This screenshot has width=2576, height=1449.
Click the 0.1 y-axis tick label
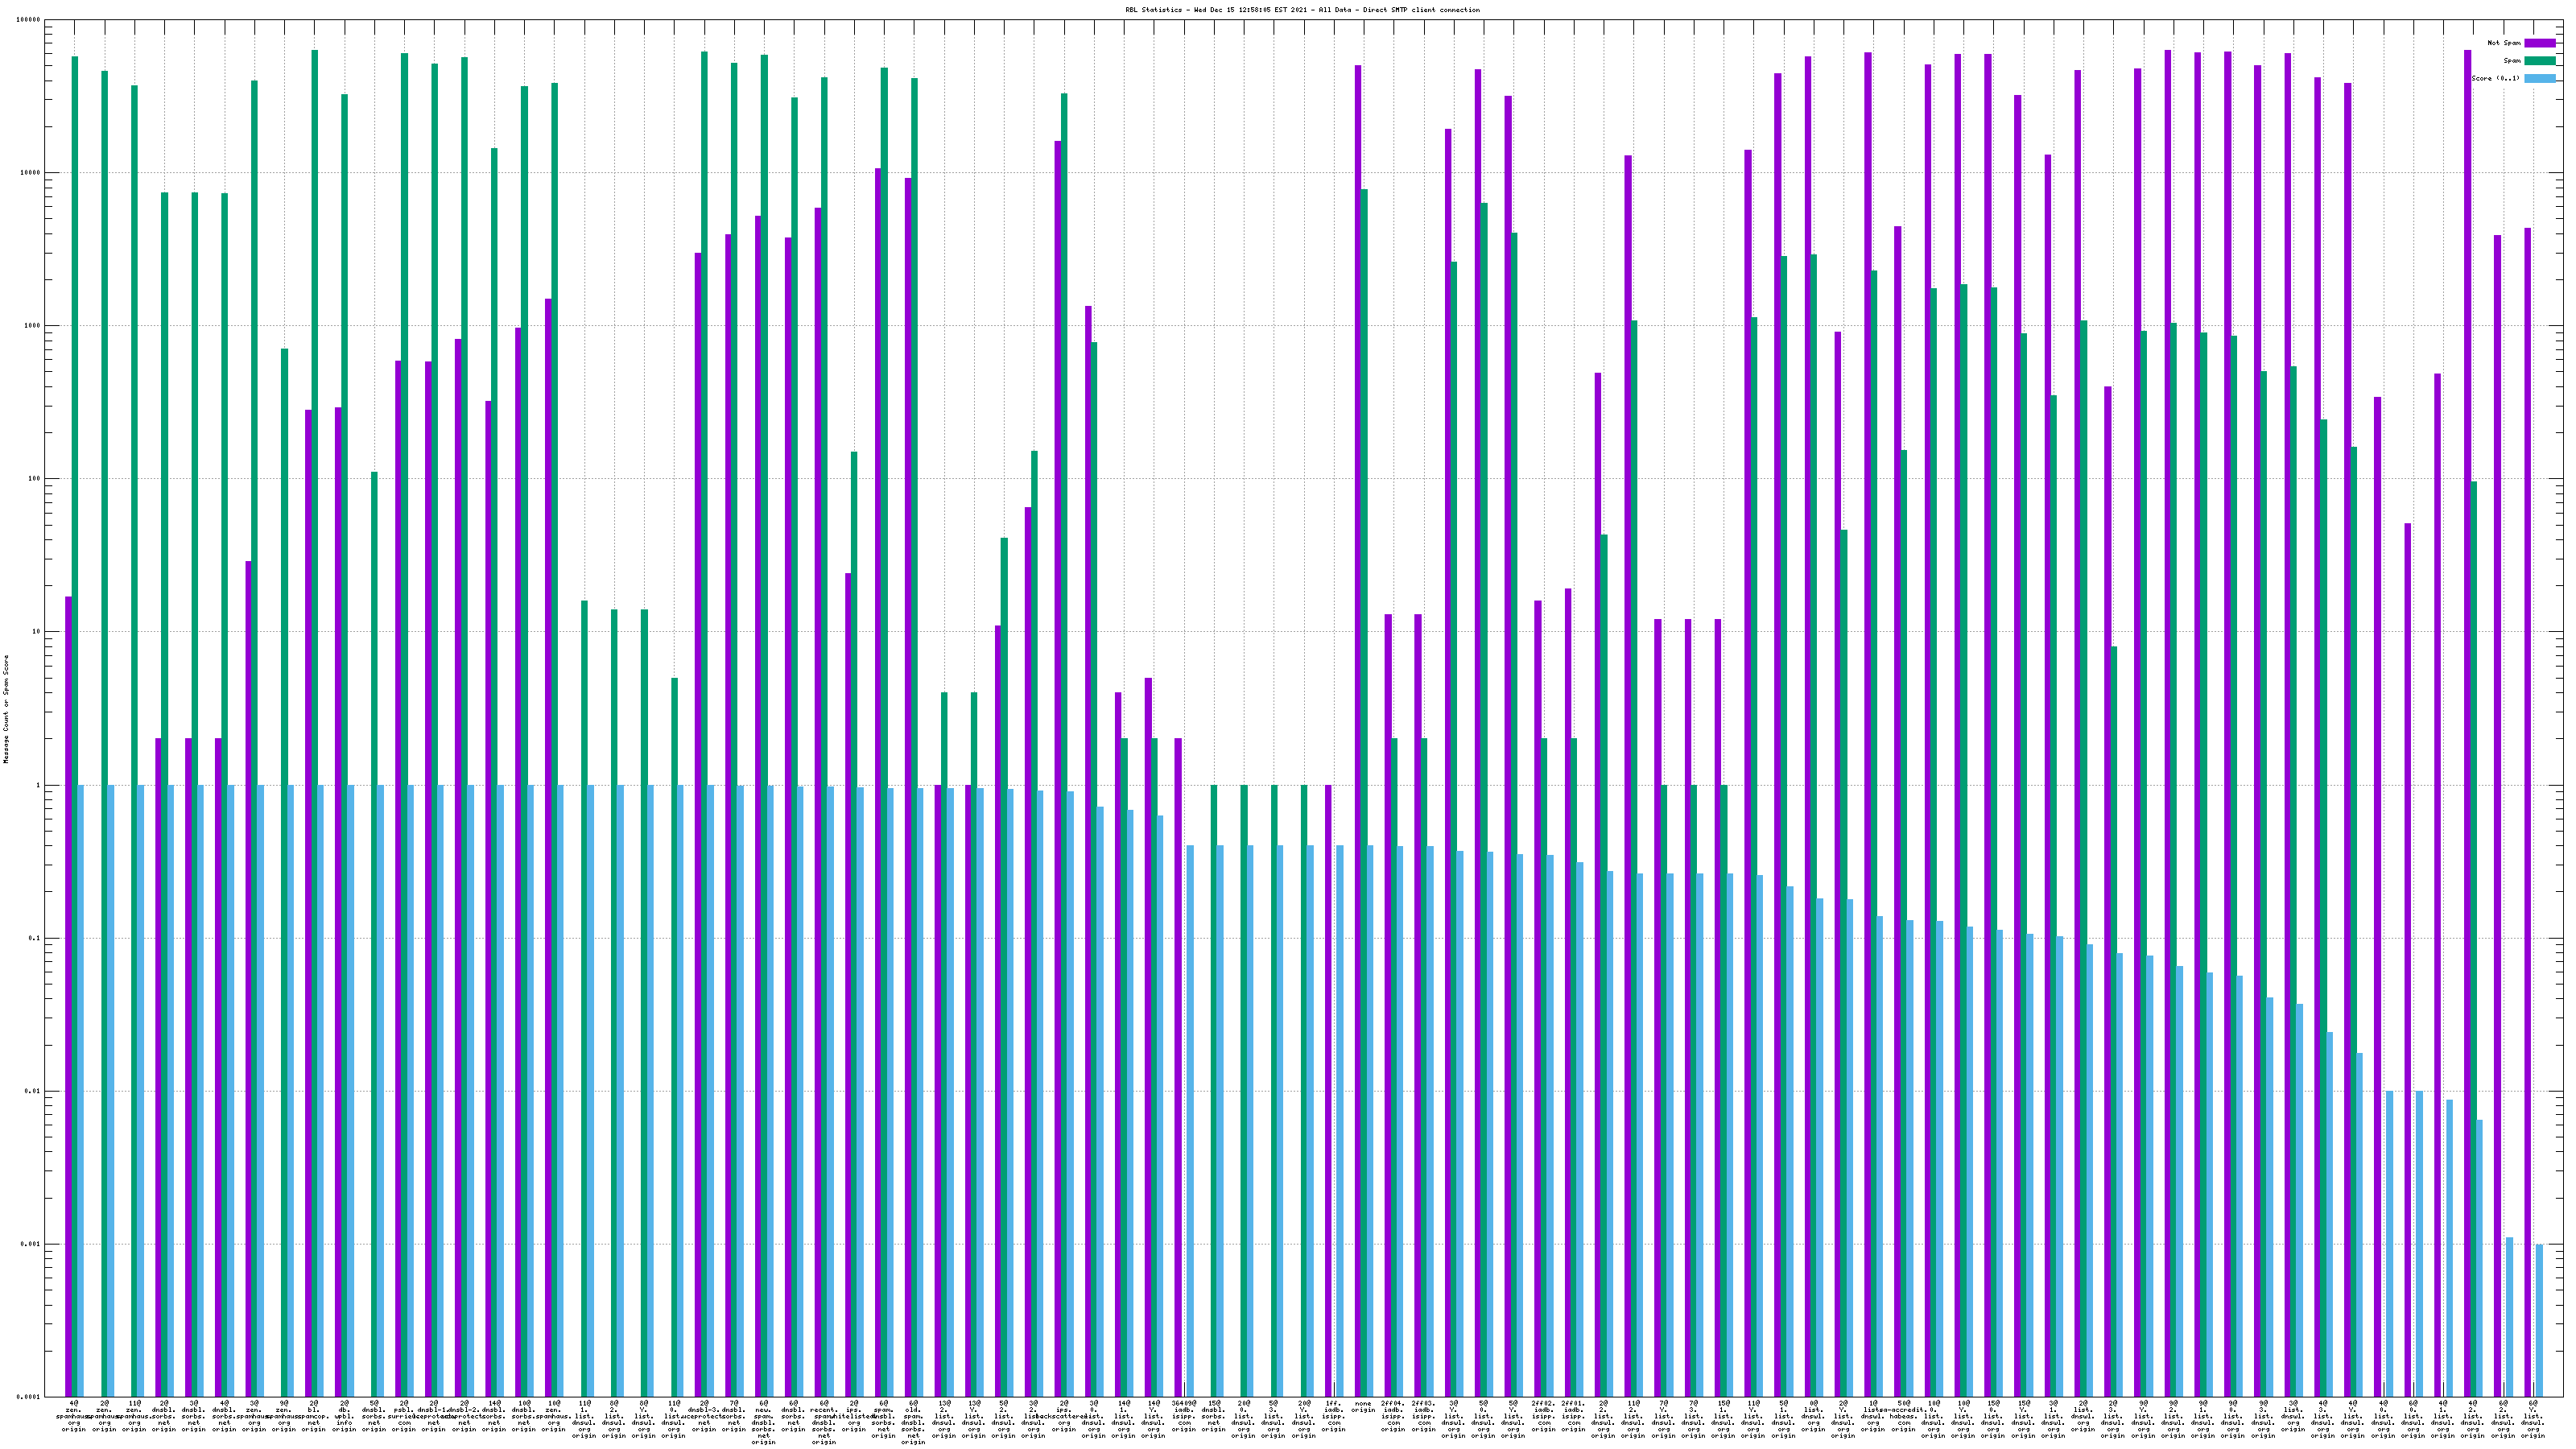tap(35, 938)
